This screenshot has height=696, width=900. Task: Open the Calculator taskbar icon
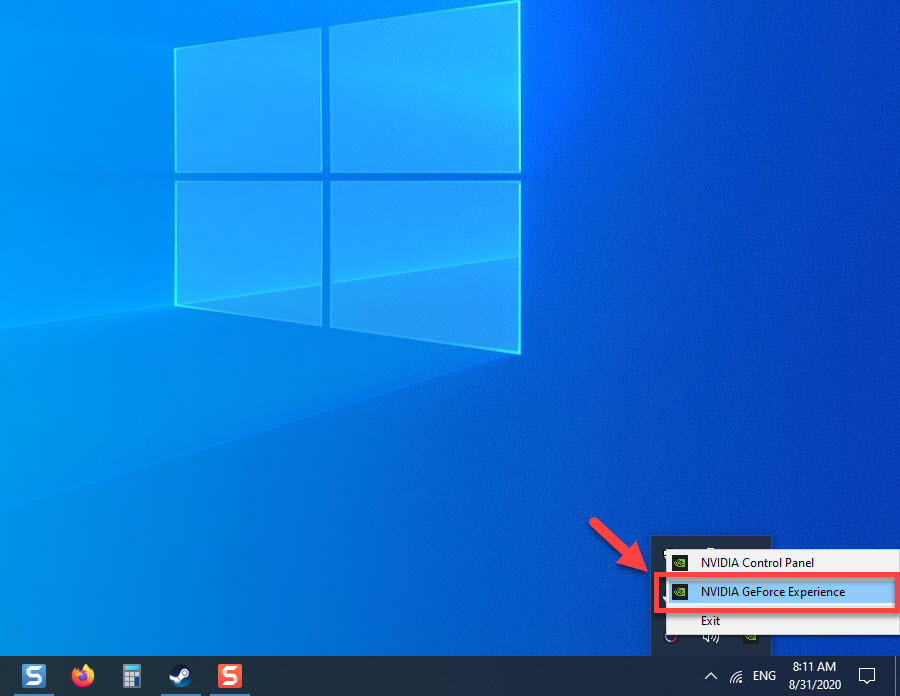[x=132, y=676]
